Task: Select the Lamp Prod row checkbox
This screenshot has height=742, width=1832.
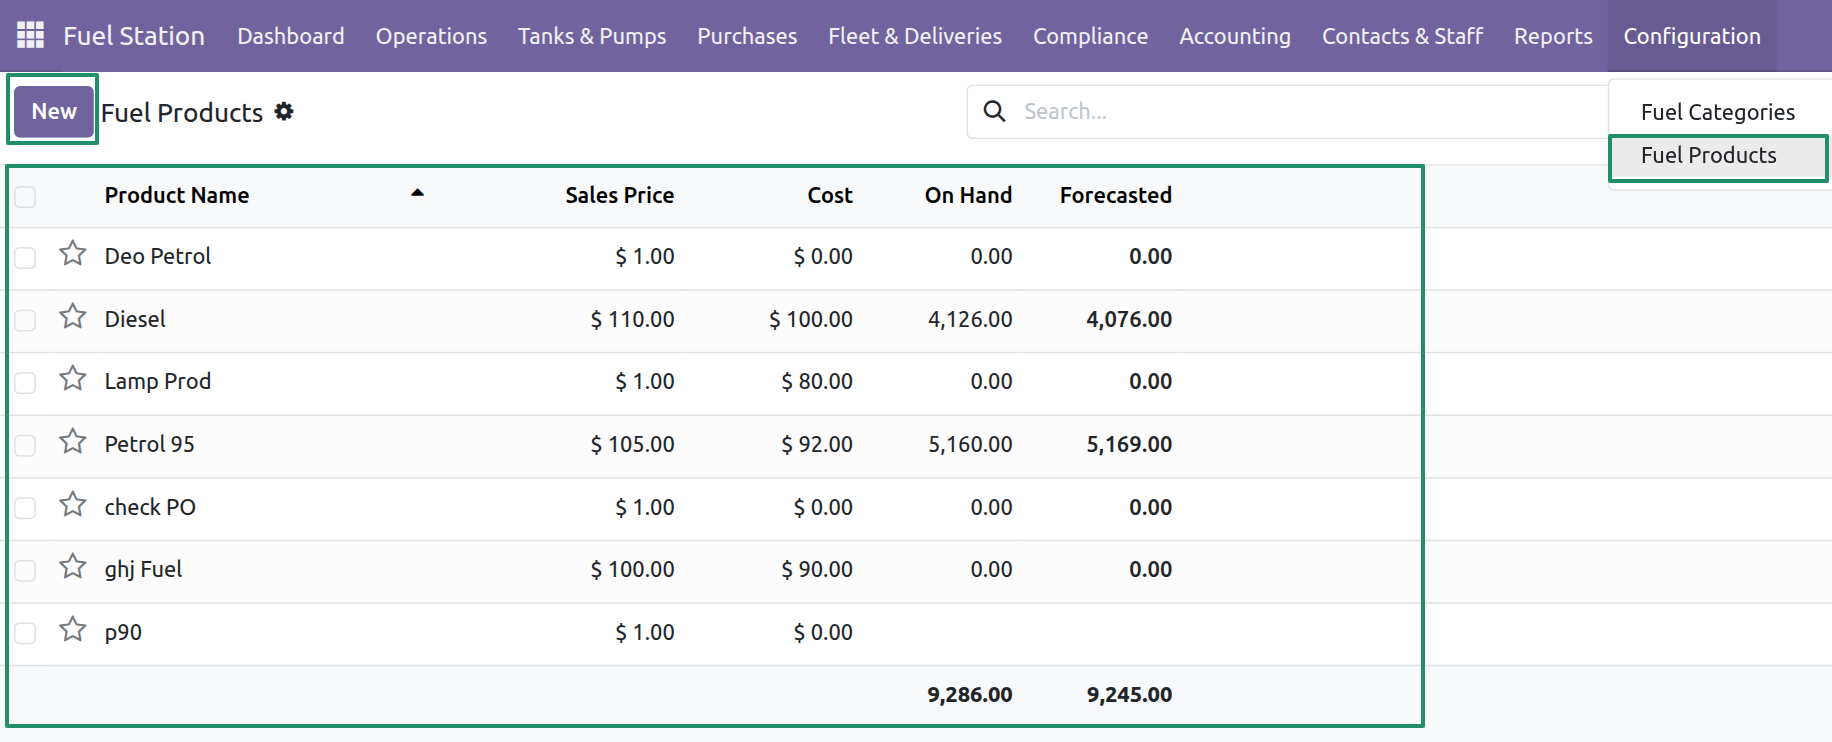Action: coord(25,382)
